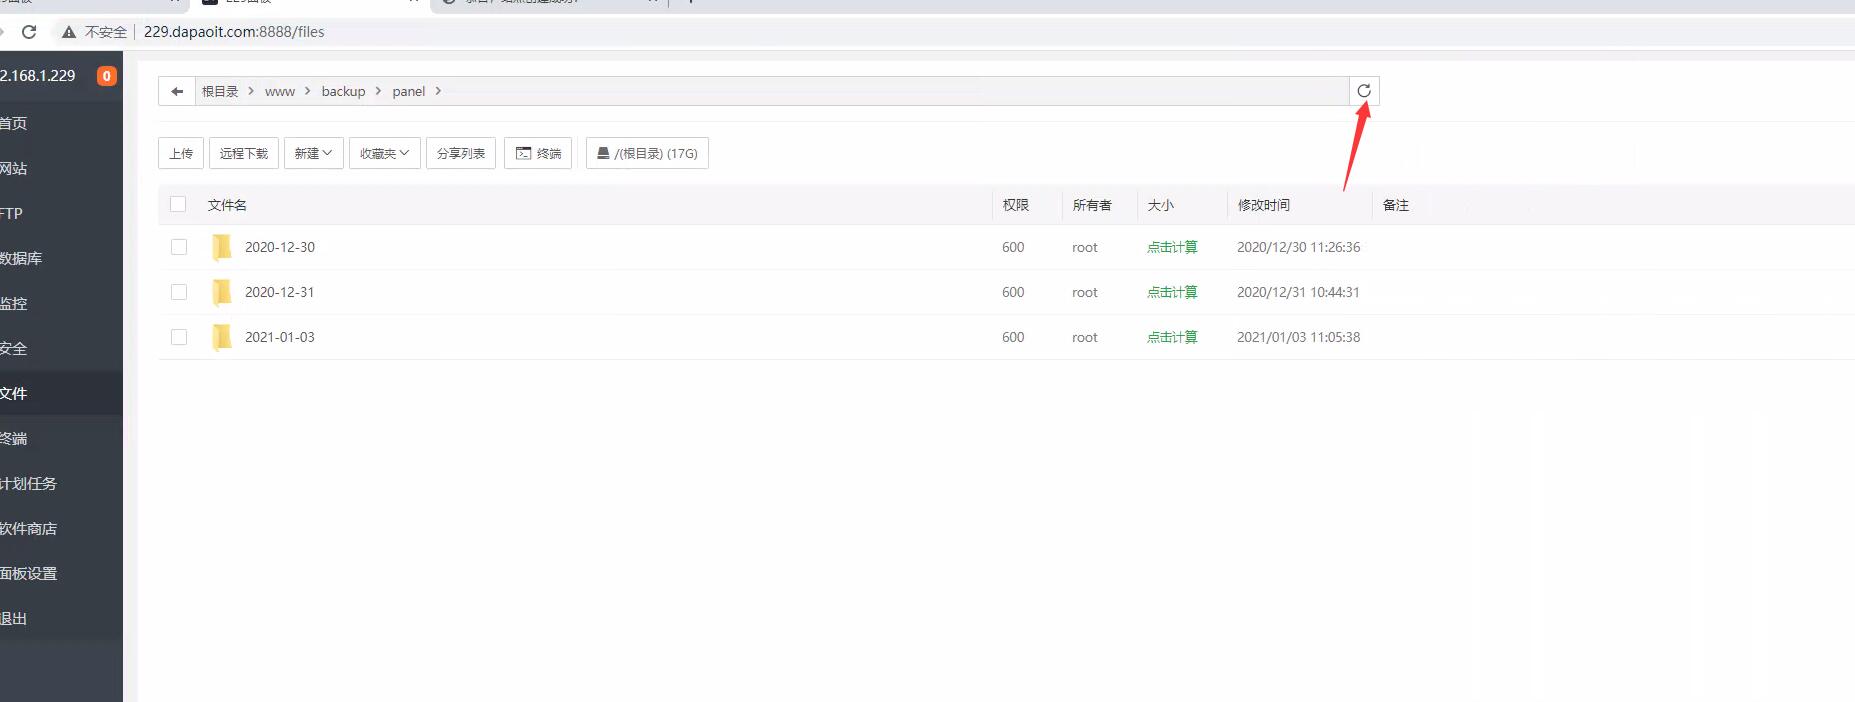
Task: Click the 上传 button
Action: click(x=181, y=153)
